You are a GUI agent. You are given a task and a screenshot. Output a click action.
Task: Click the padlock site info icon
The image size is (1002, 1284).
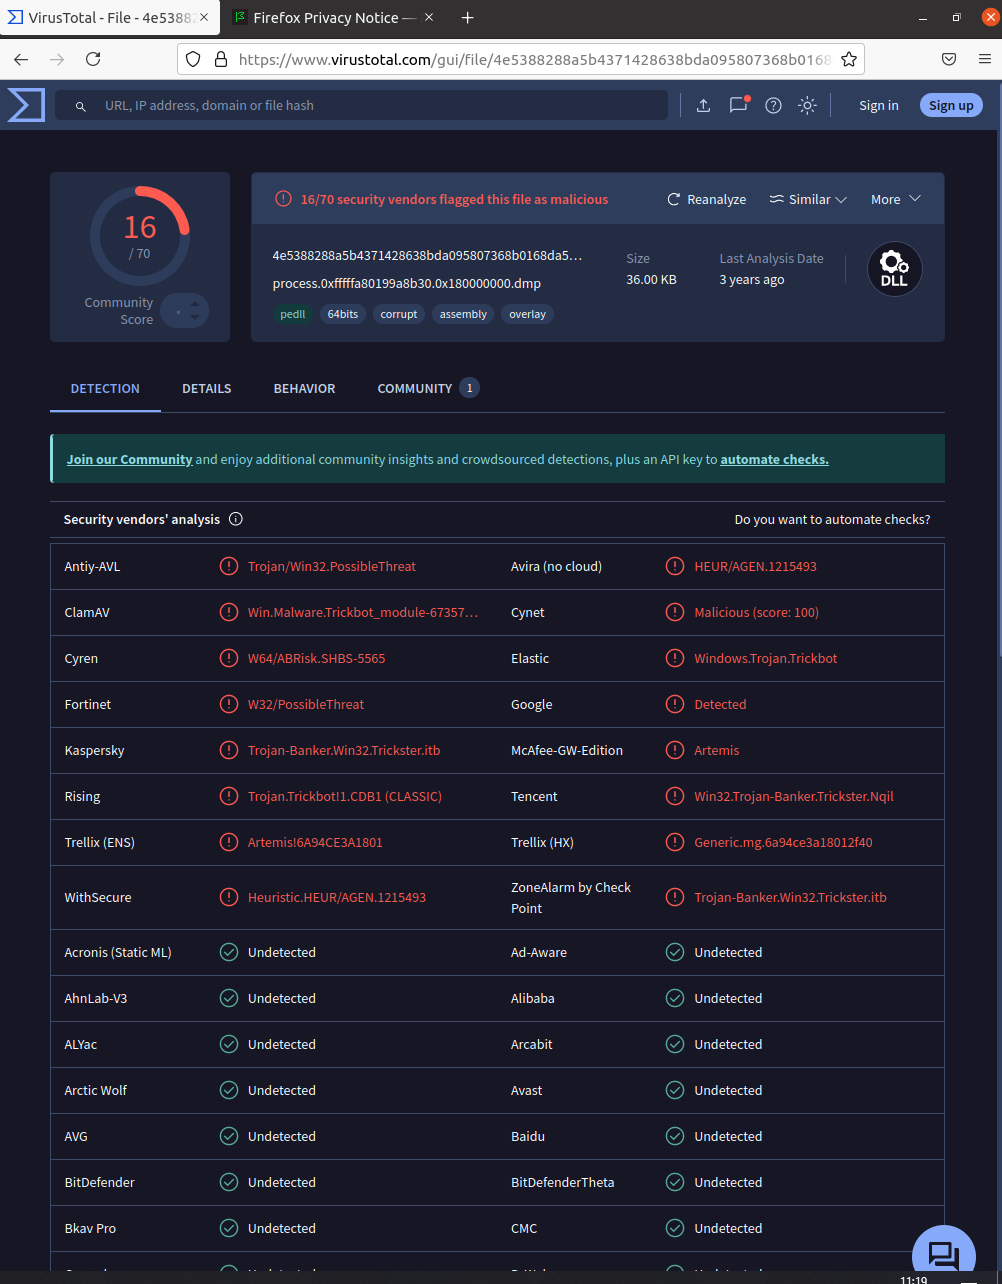(221, 59)
